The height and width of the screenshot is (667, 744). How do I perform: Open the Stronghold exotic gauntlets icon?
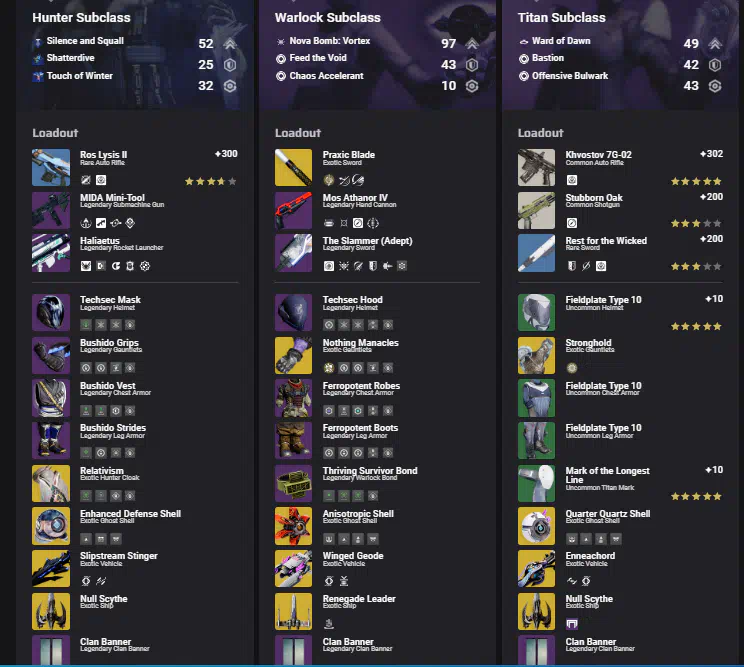point(536,355)
